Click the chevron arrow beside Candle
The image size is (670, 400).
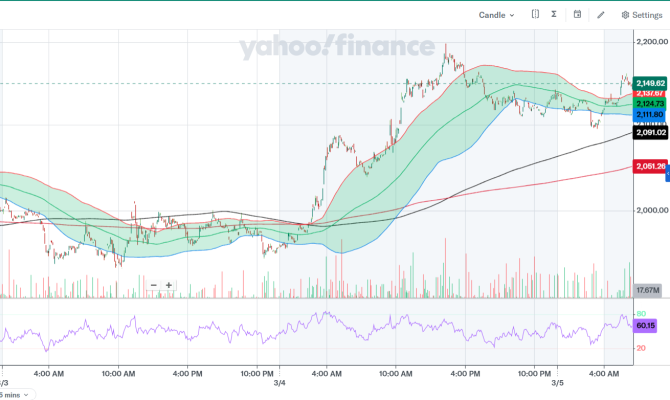[x=512, y=15]
